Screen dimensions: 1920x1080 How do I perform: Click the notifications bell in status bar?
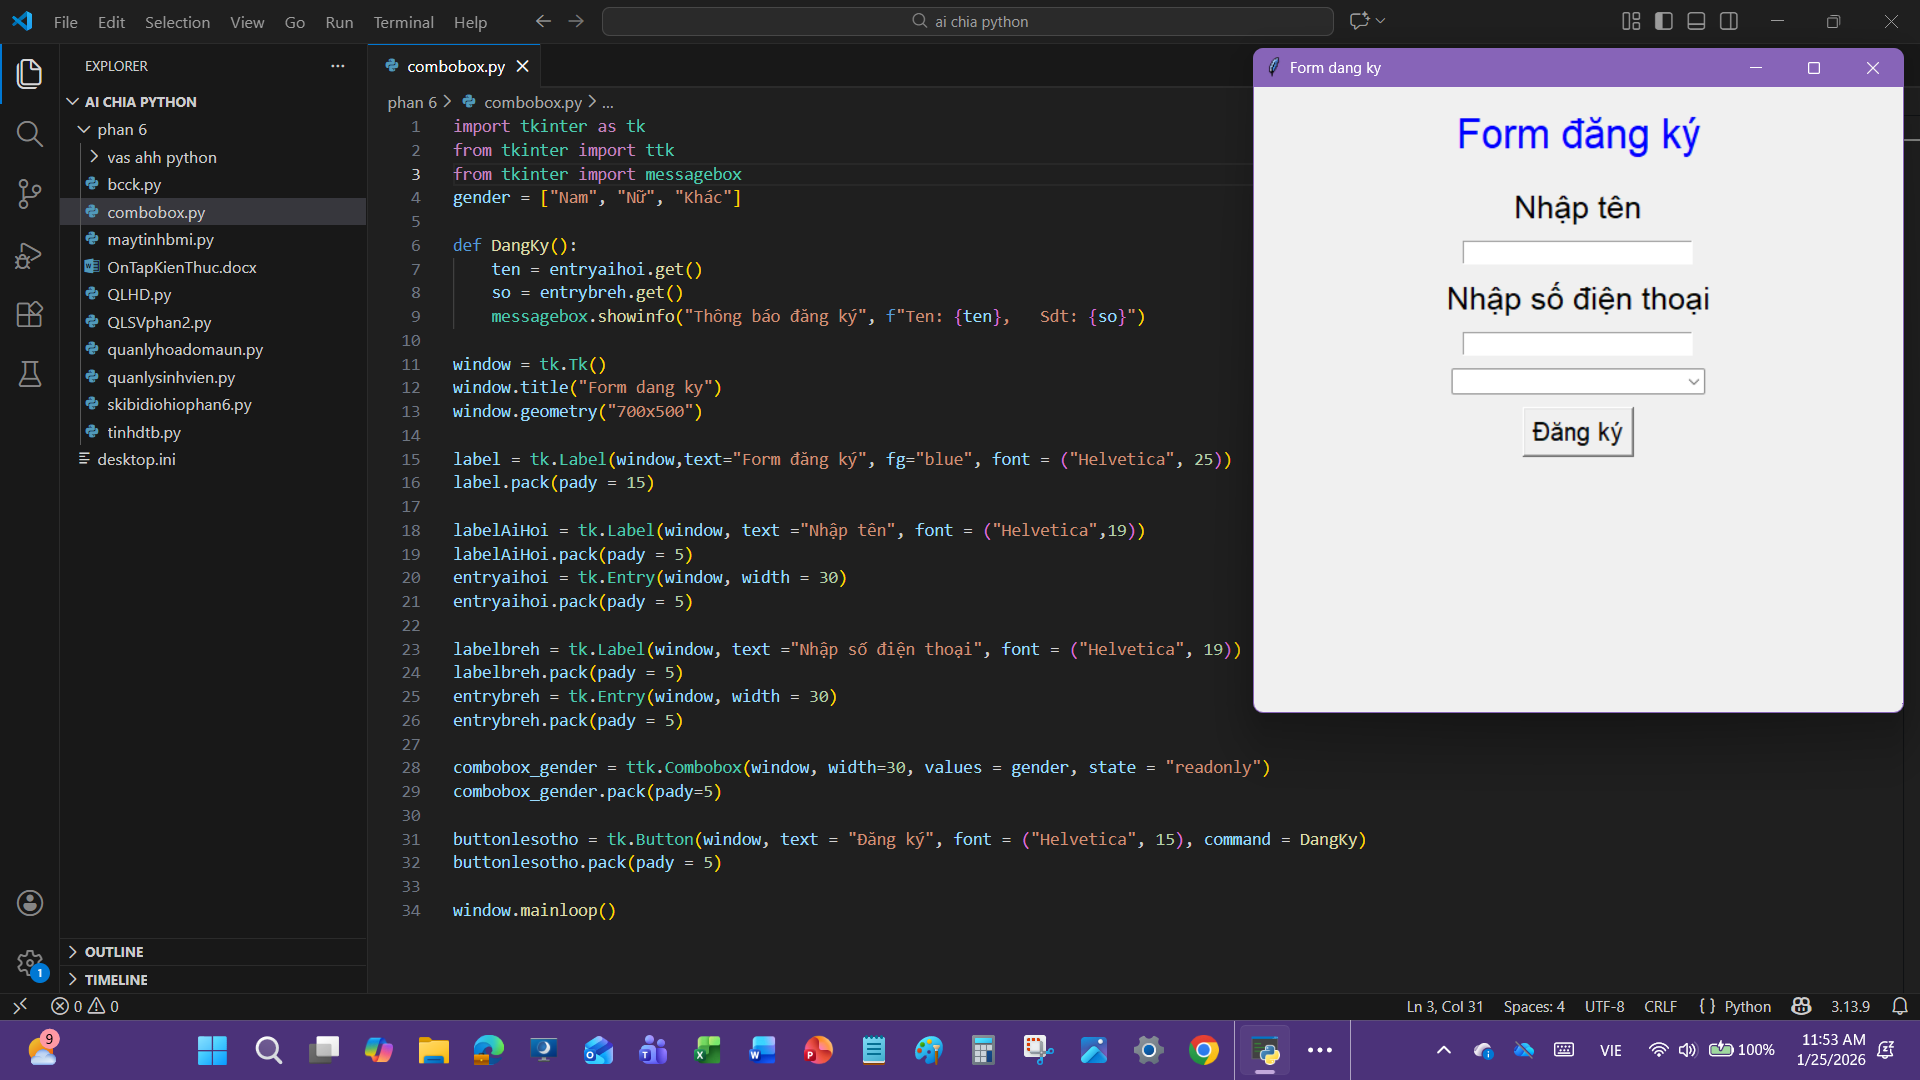pyautogui.click(x=1900, y=1006)
